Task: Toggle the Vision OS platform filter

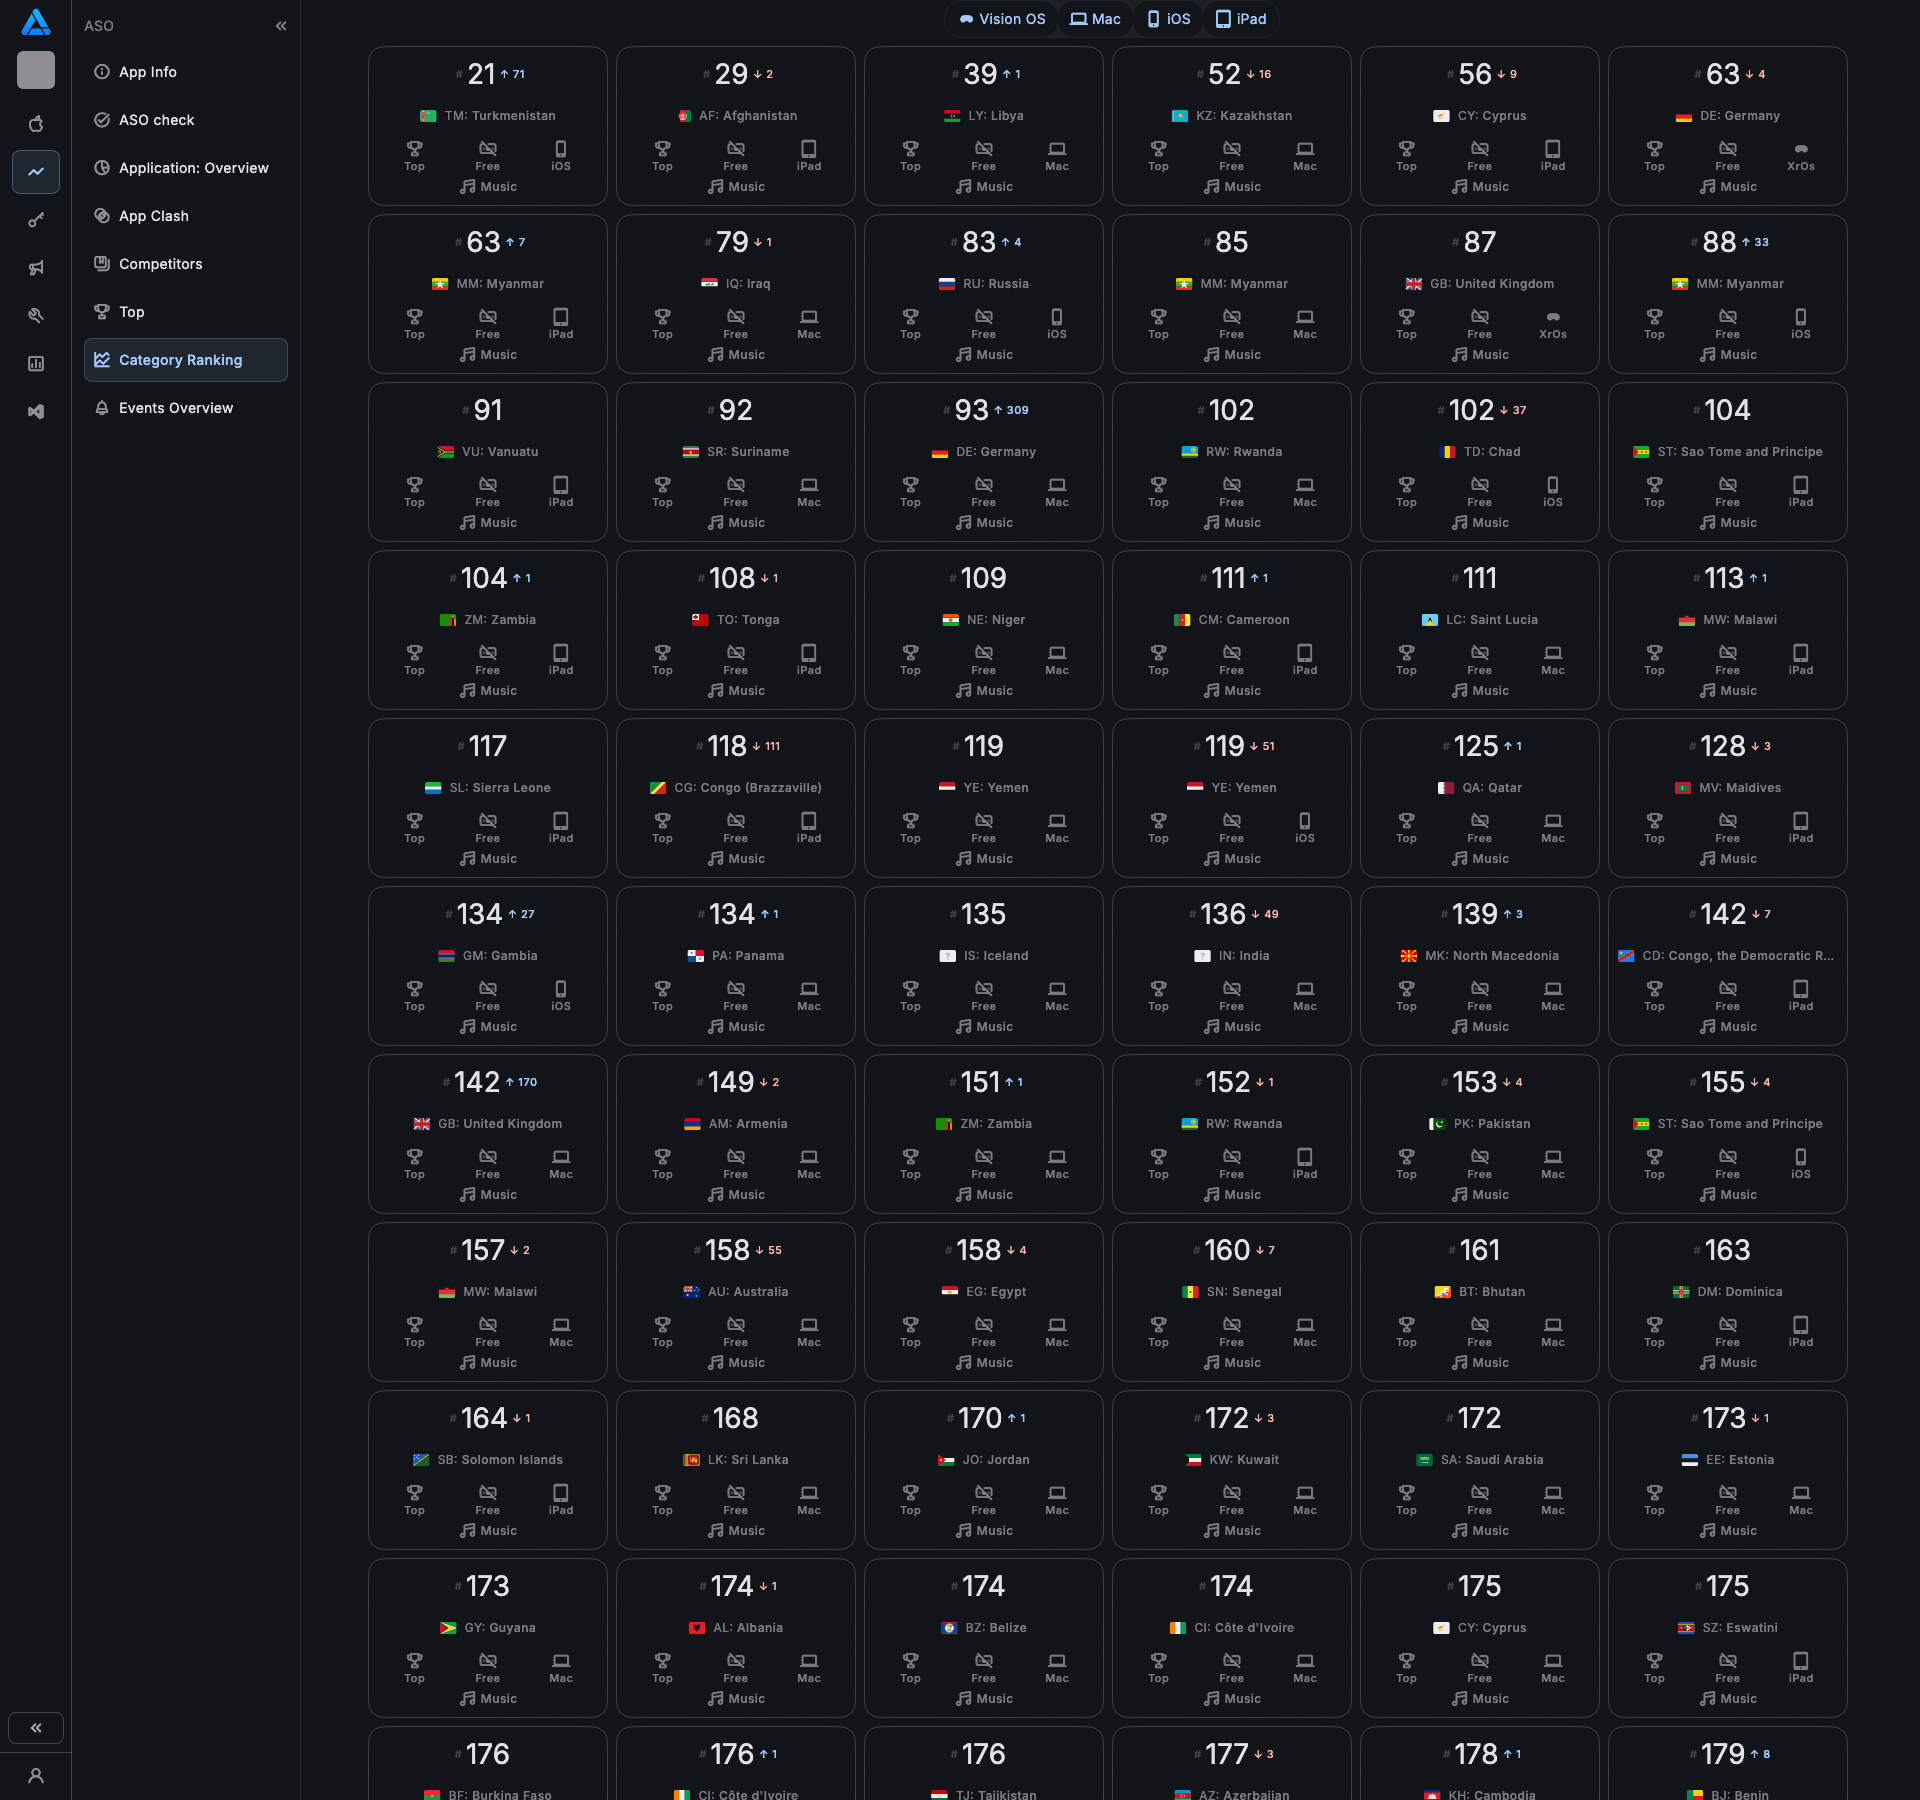Action: coord(1002,19)
